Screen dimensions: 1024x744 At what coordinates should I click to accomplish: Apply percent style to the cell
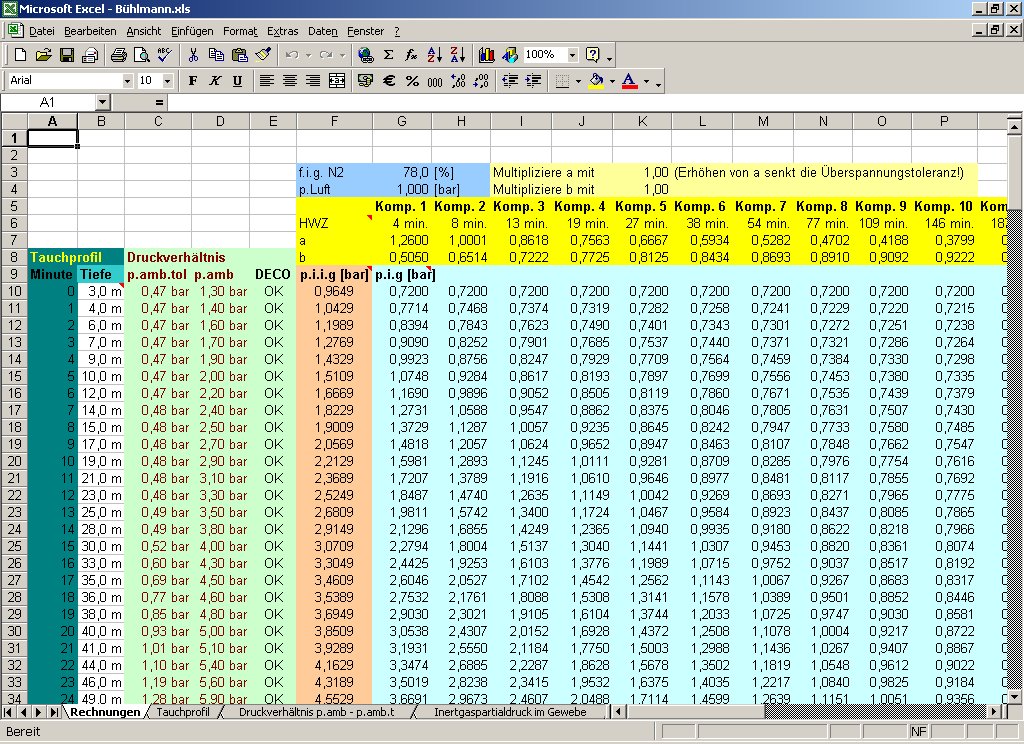pos(412,81)
